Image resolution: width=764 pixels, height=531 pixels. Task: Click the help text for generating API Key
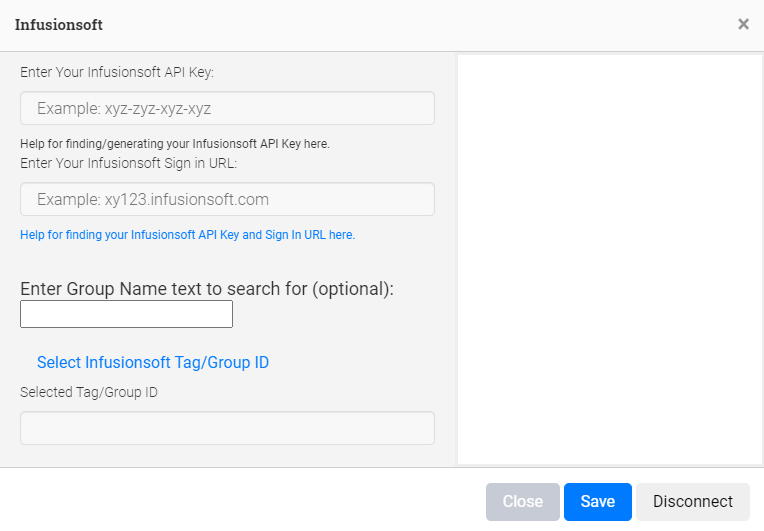[175, 144]
